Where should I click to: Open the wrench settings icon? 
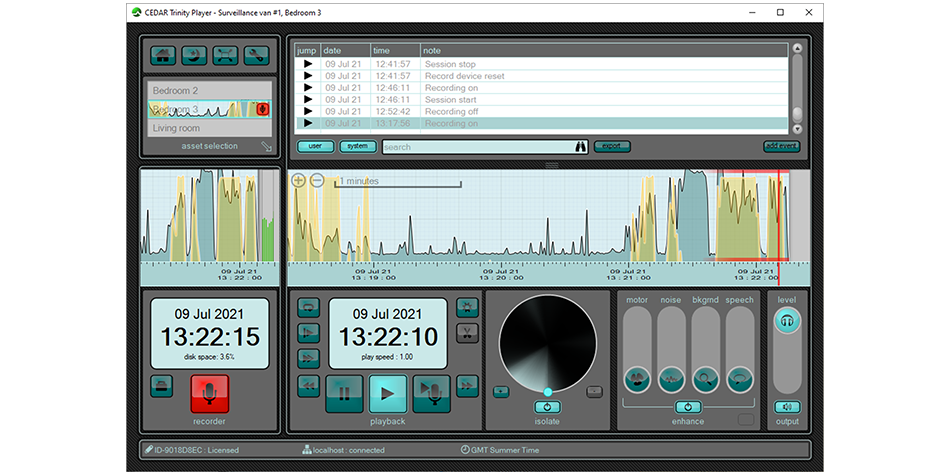point(256,55)
